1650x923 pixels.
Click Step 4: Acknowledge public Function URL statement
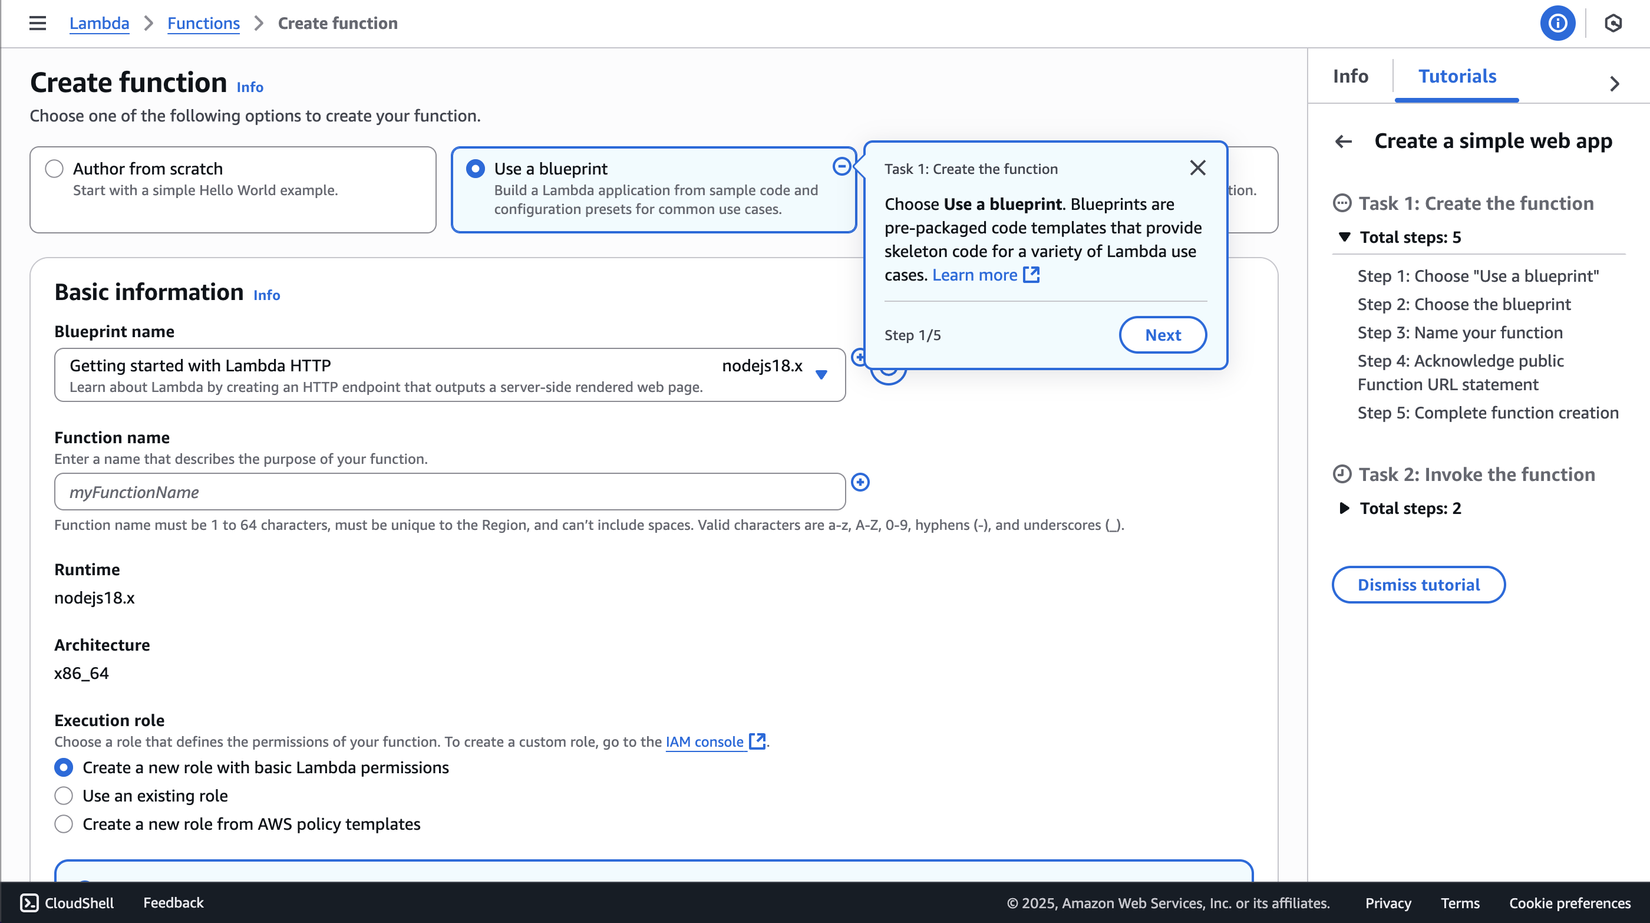point(1461,372)
